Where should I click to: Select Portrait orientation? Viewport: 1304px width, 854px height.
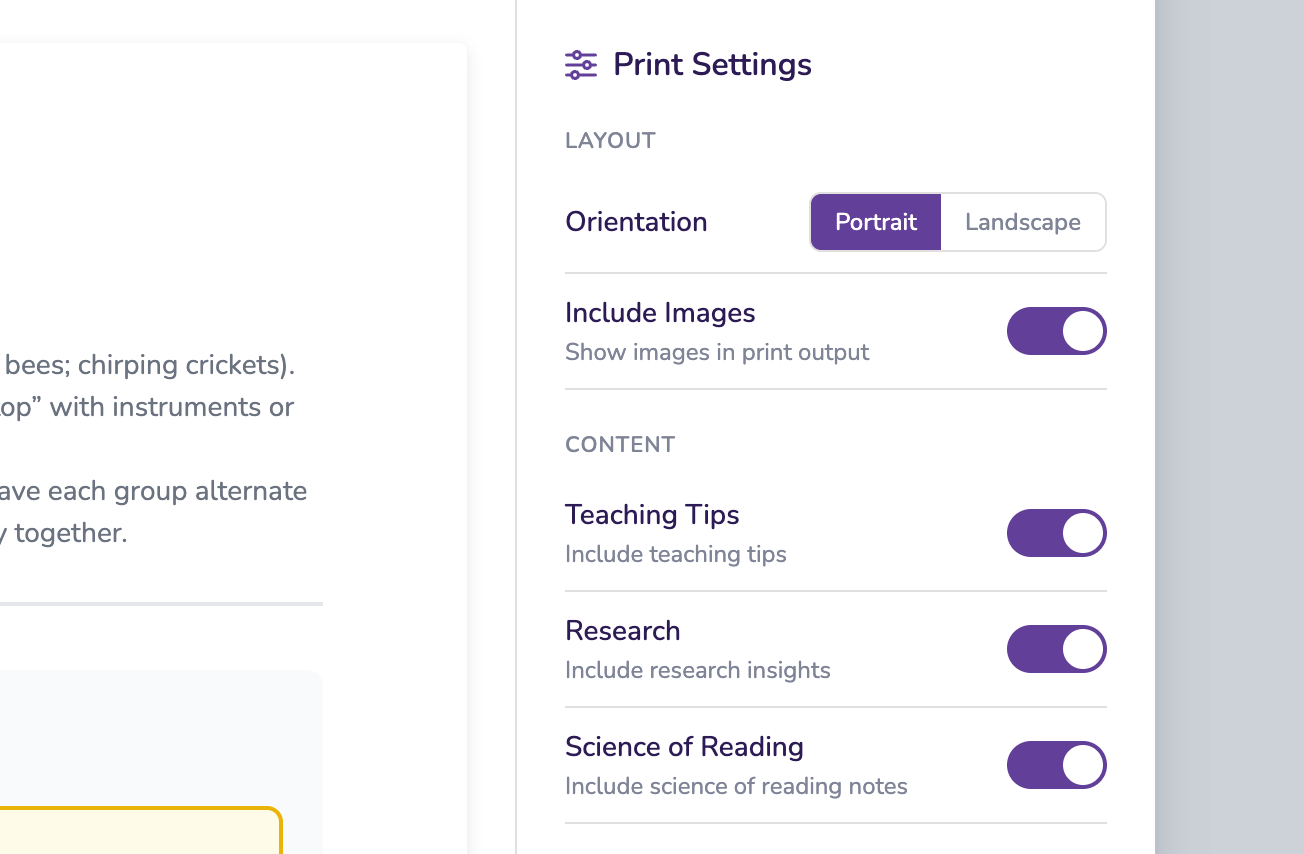click(876, 222)
